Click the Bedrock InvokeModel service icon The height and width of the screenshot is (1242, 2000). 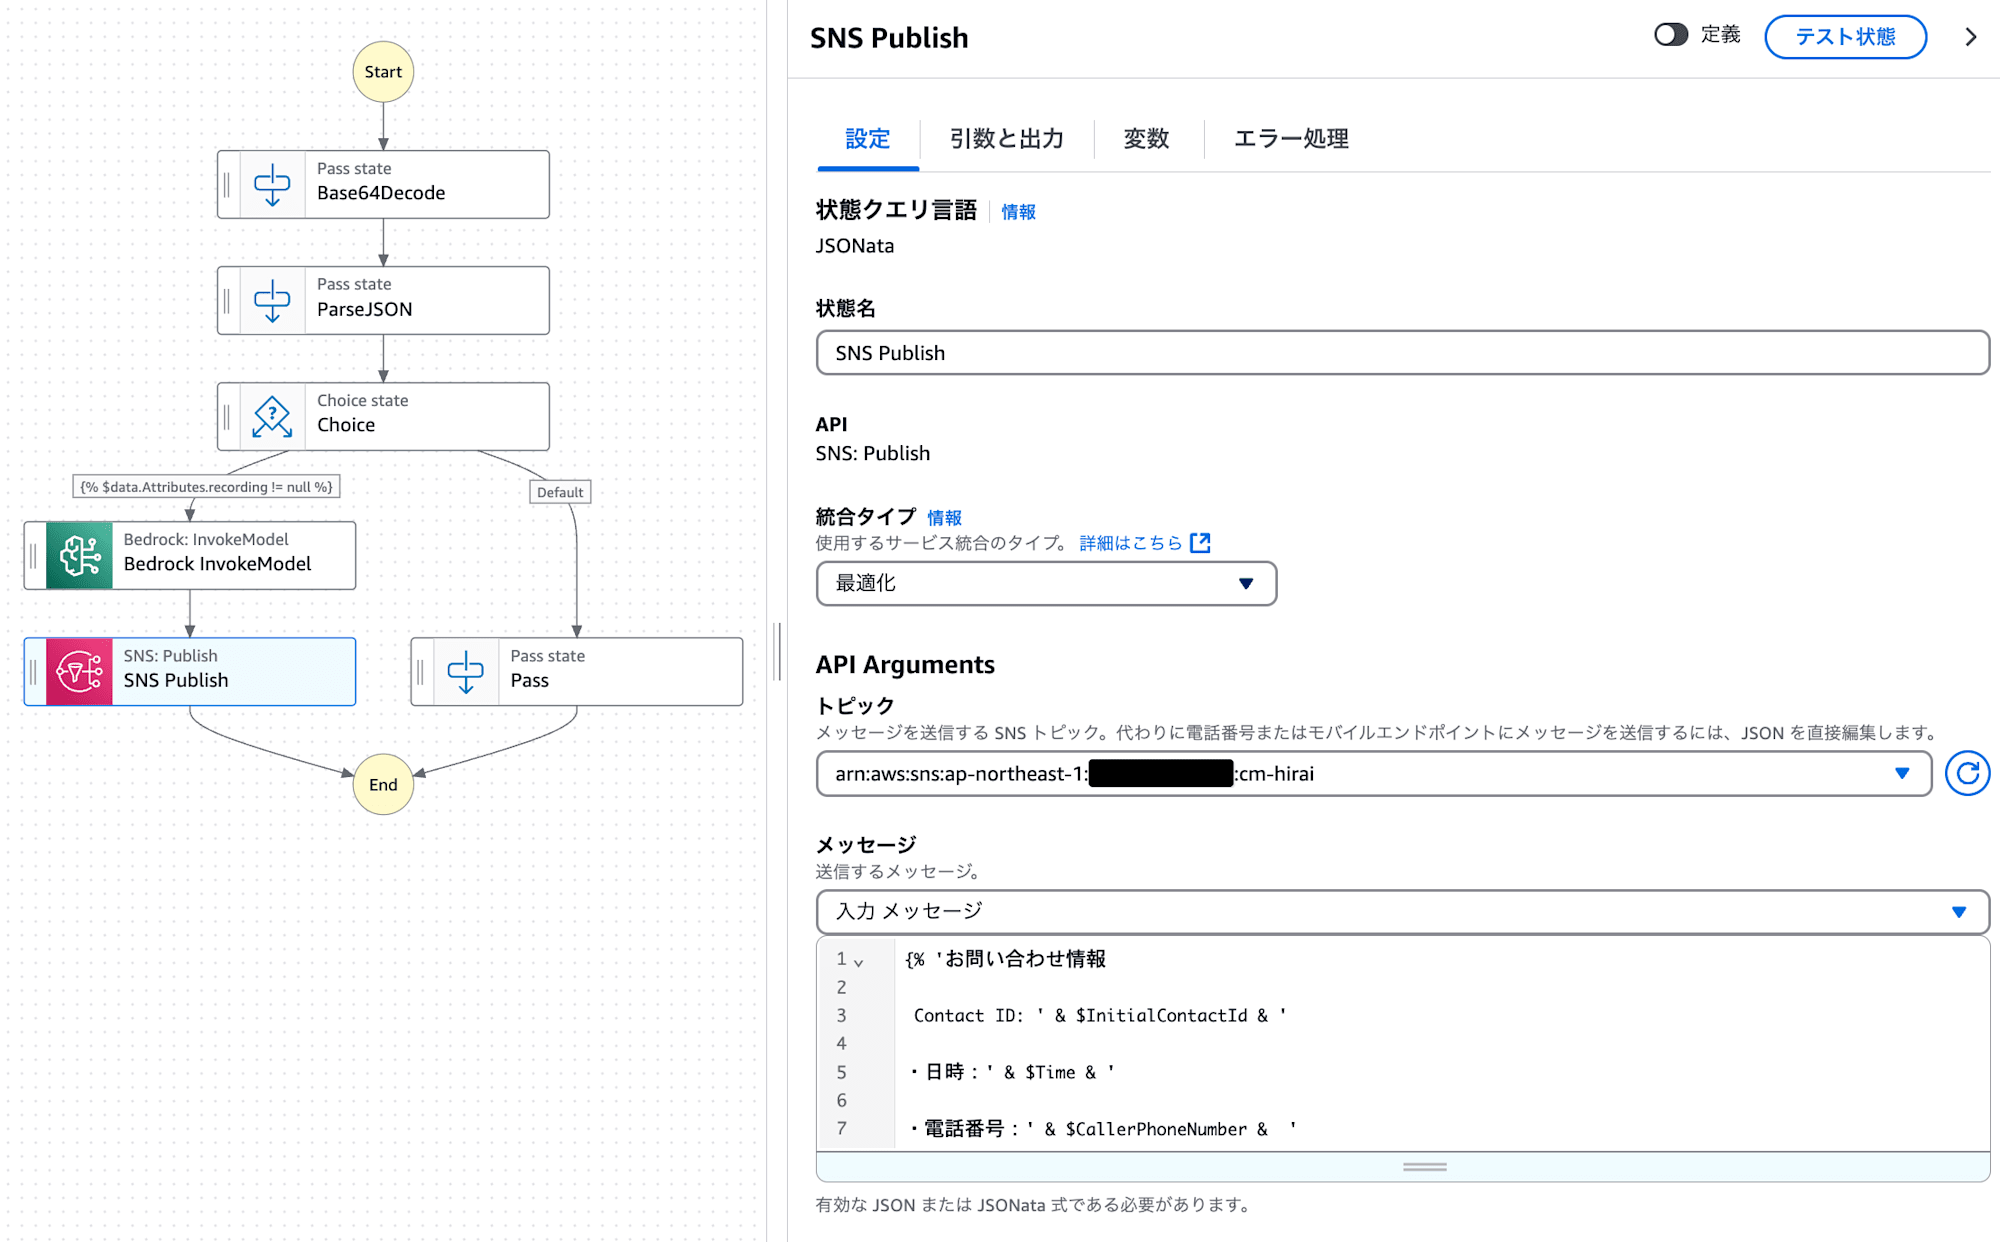[x=79, y=556]
